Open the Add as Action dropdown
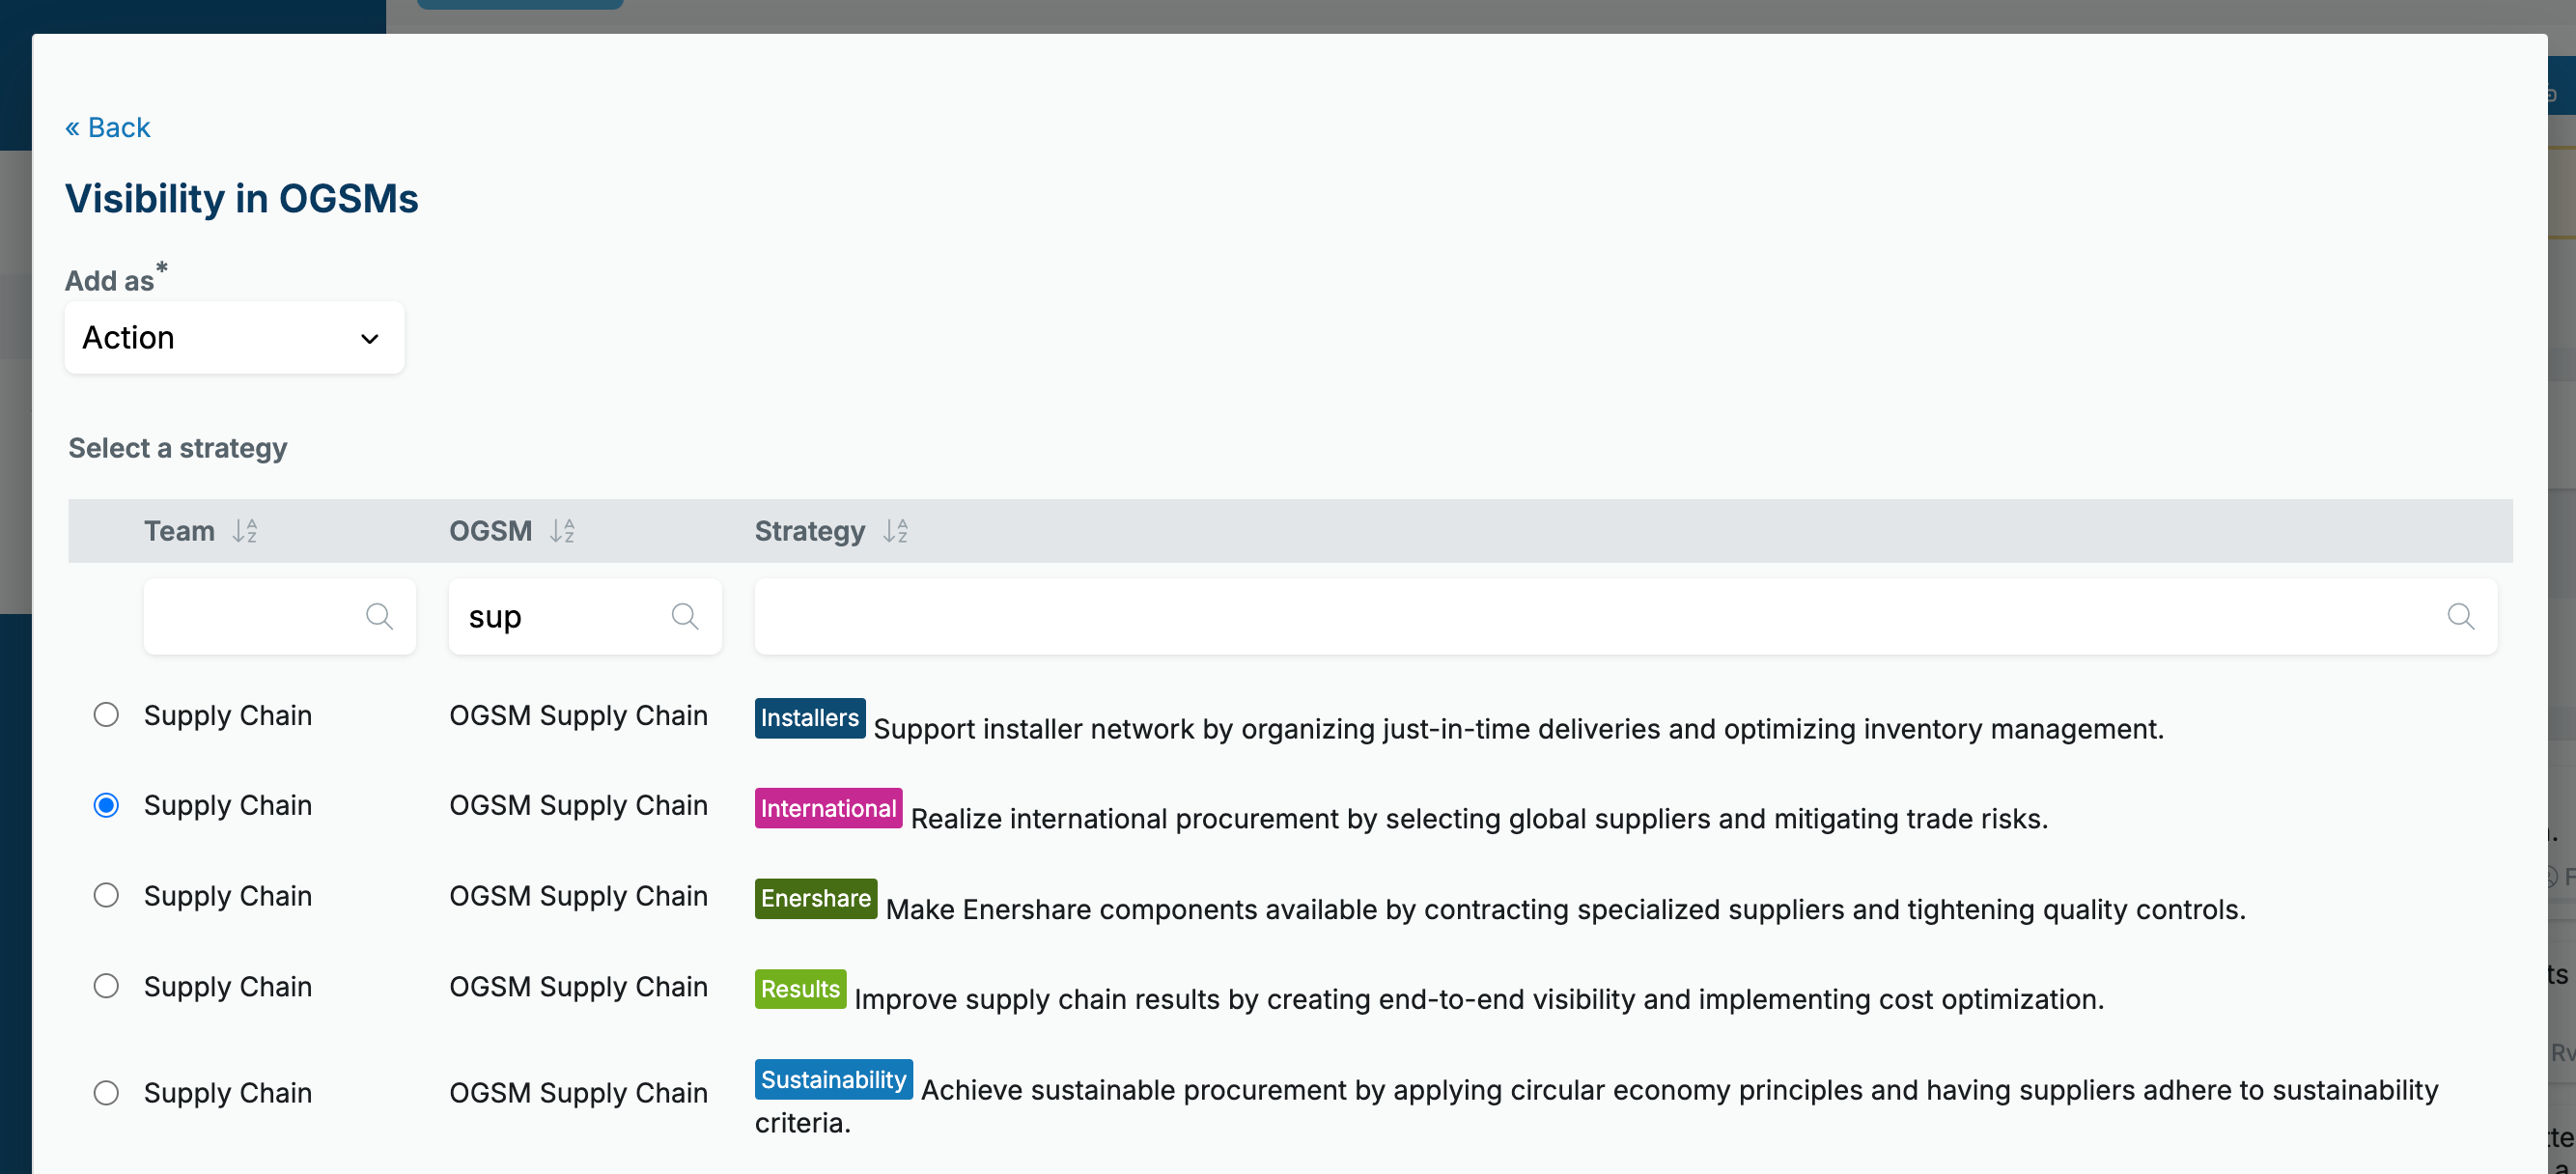The width and height of the screenshot is (2576, 1174). click(x=234, y=338)
